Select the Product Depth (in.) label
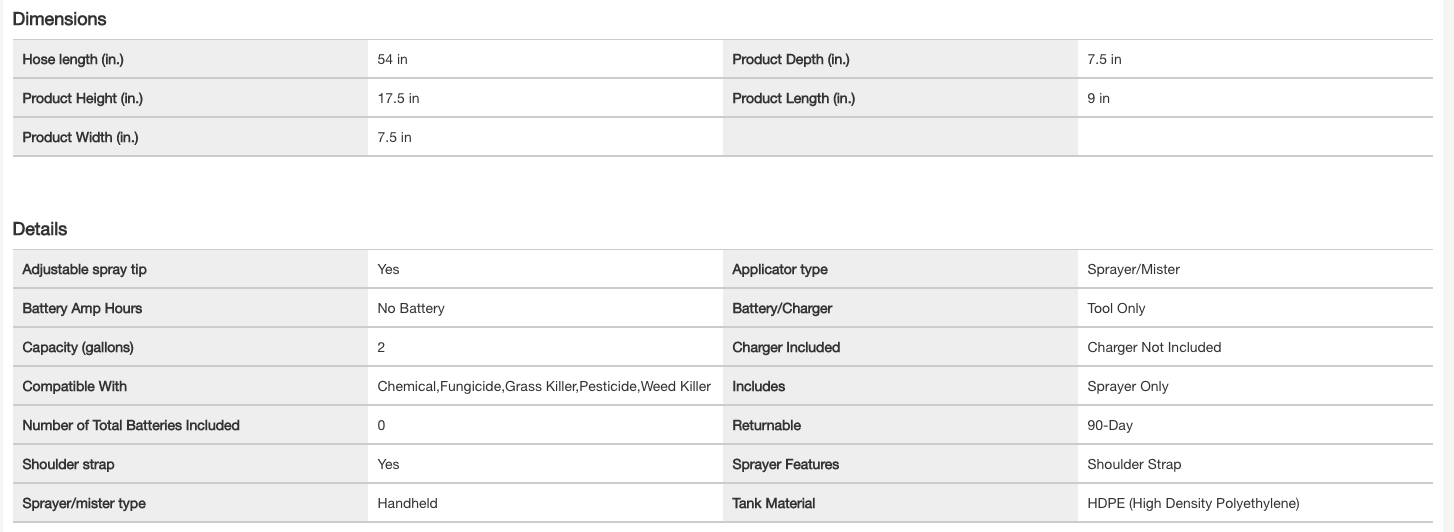This screenshot has width=1454, height=532. coord(790,59)
